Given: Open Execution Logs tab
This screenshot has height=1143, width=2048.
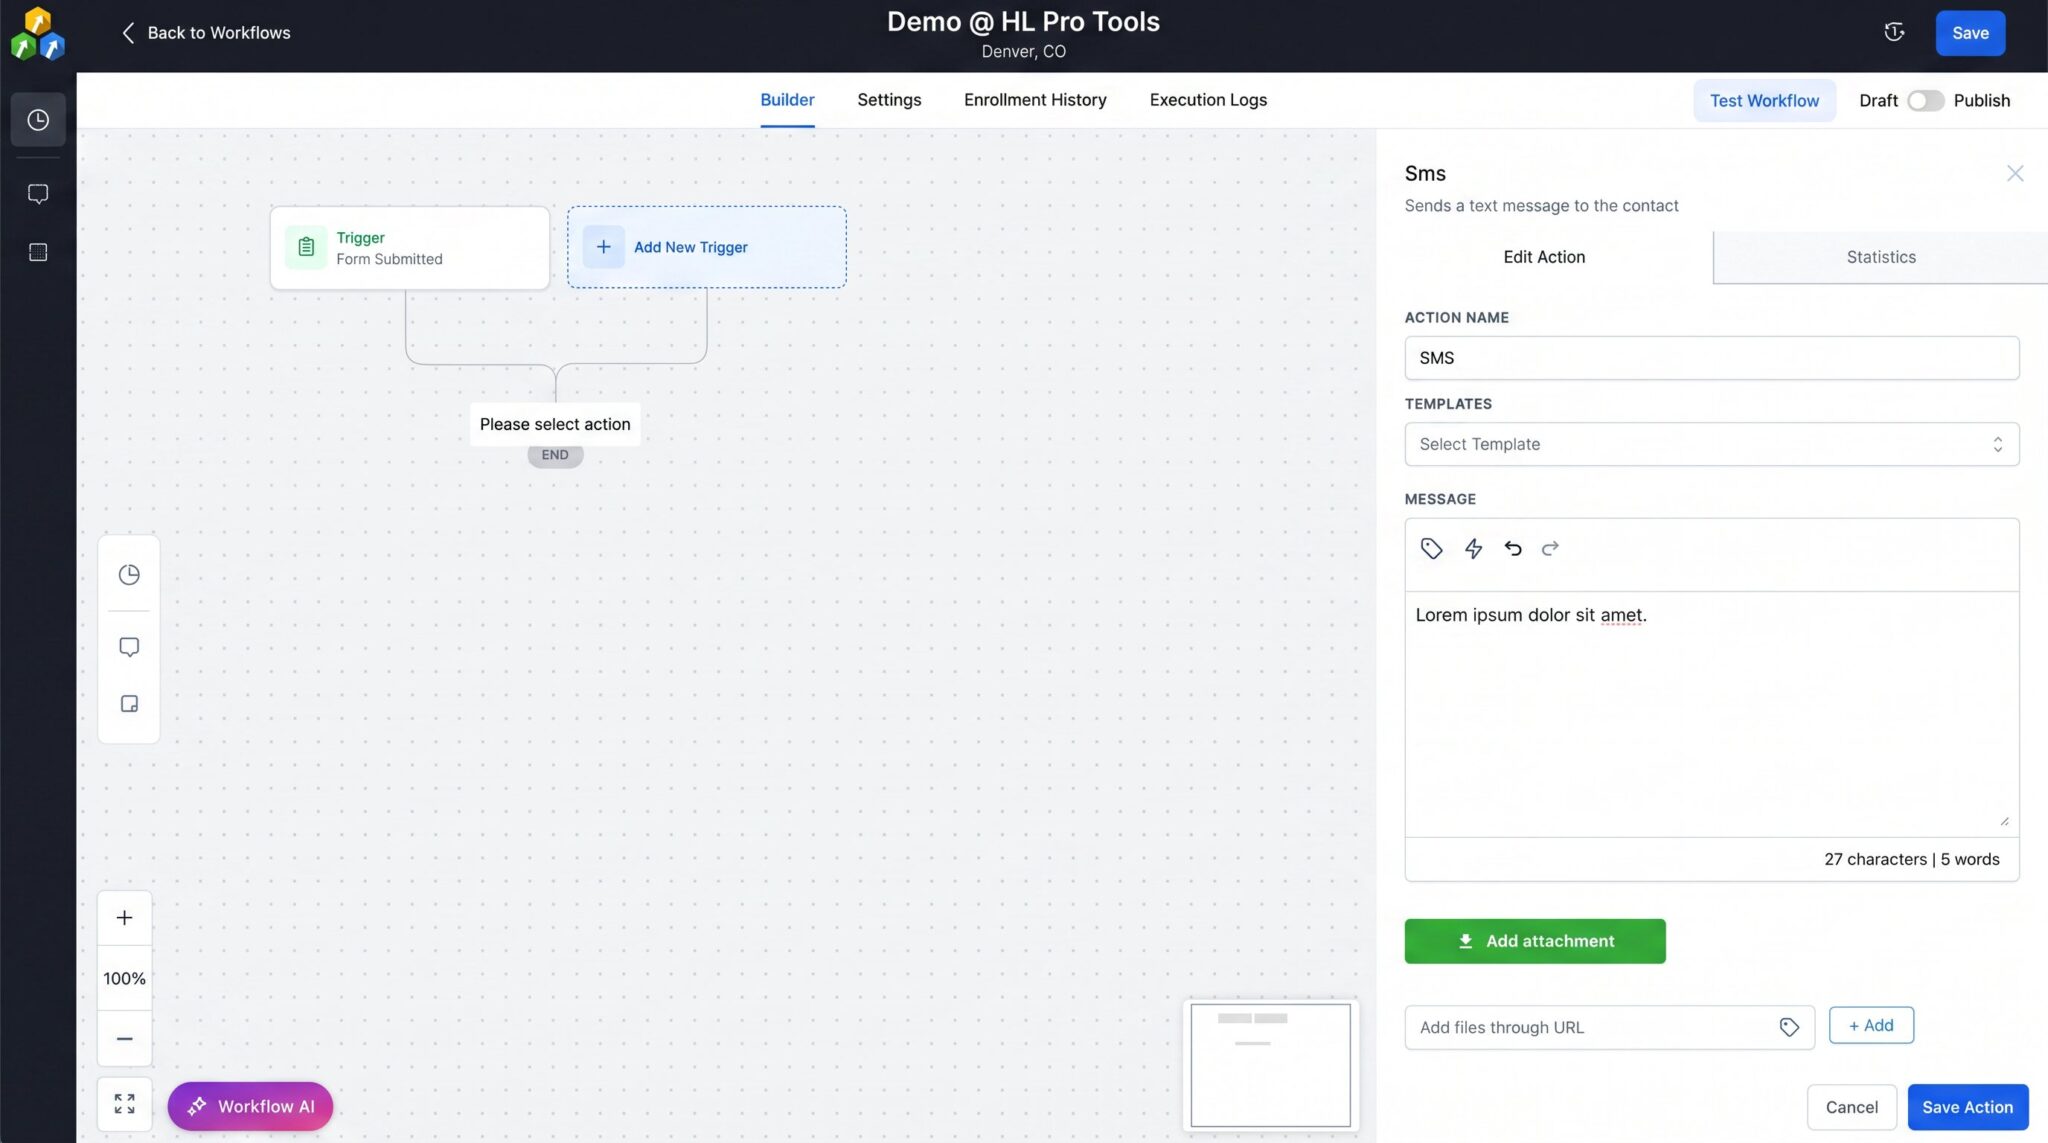Looking at the screenshot, I should tap(1208, 100).
